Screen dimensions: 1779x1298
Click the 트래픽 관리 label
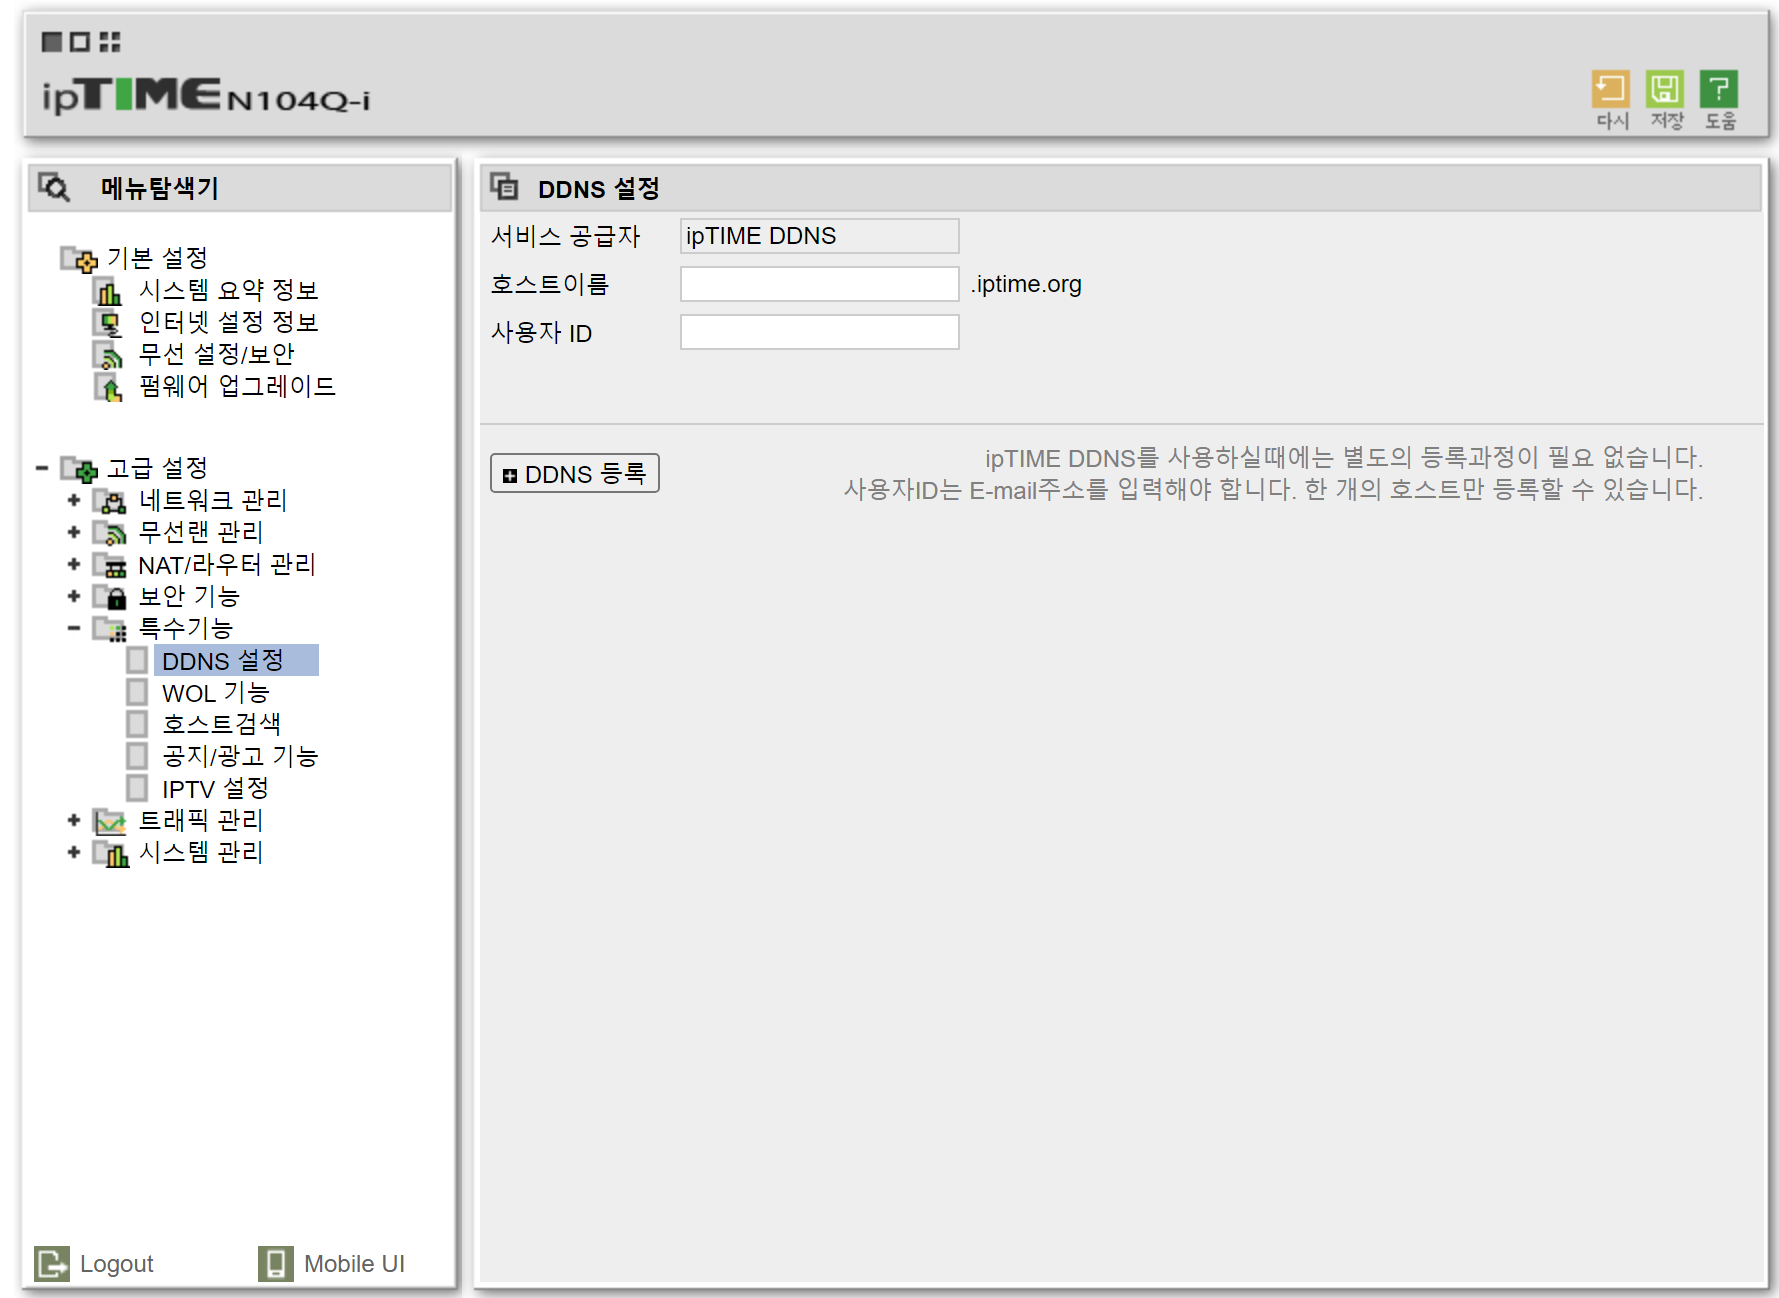tap(201, 821)
